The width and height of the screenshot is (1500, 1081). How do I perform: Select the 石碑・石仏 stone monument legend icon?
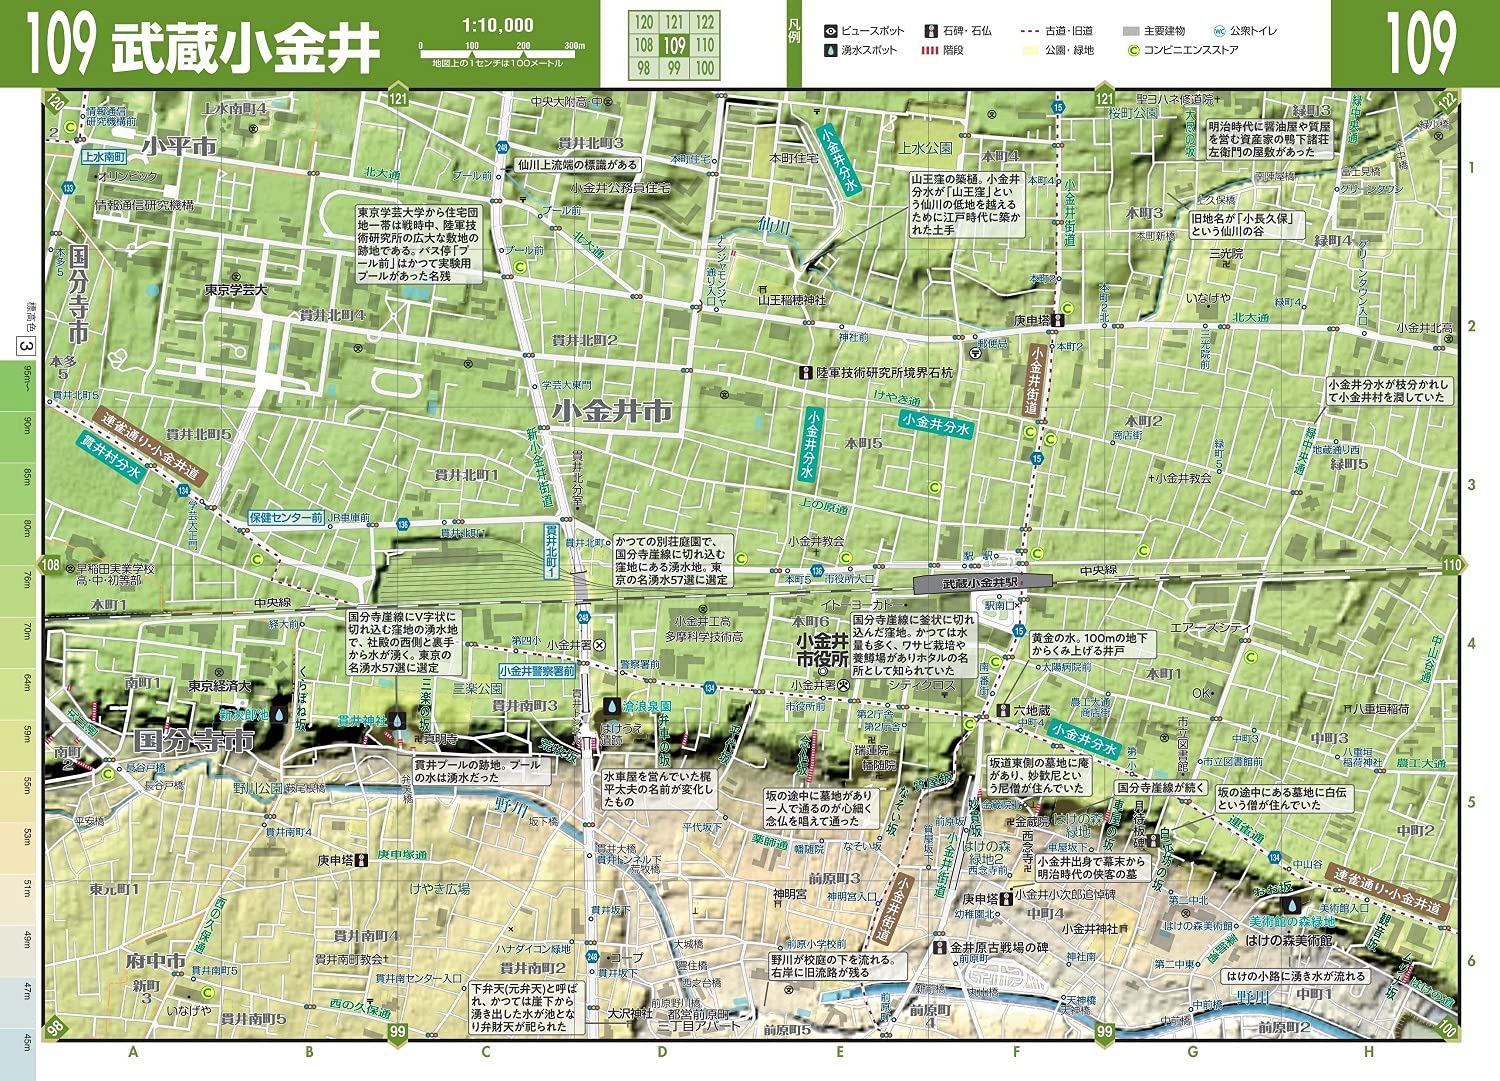tap(931, 30)
